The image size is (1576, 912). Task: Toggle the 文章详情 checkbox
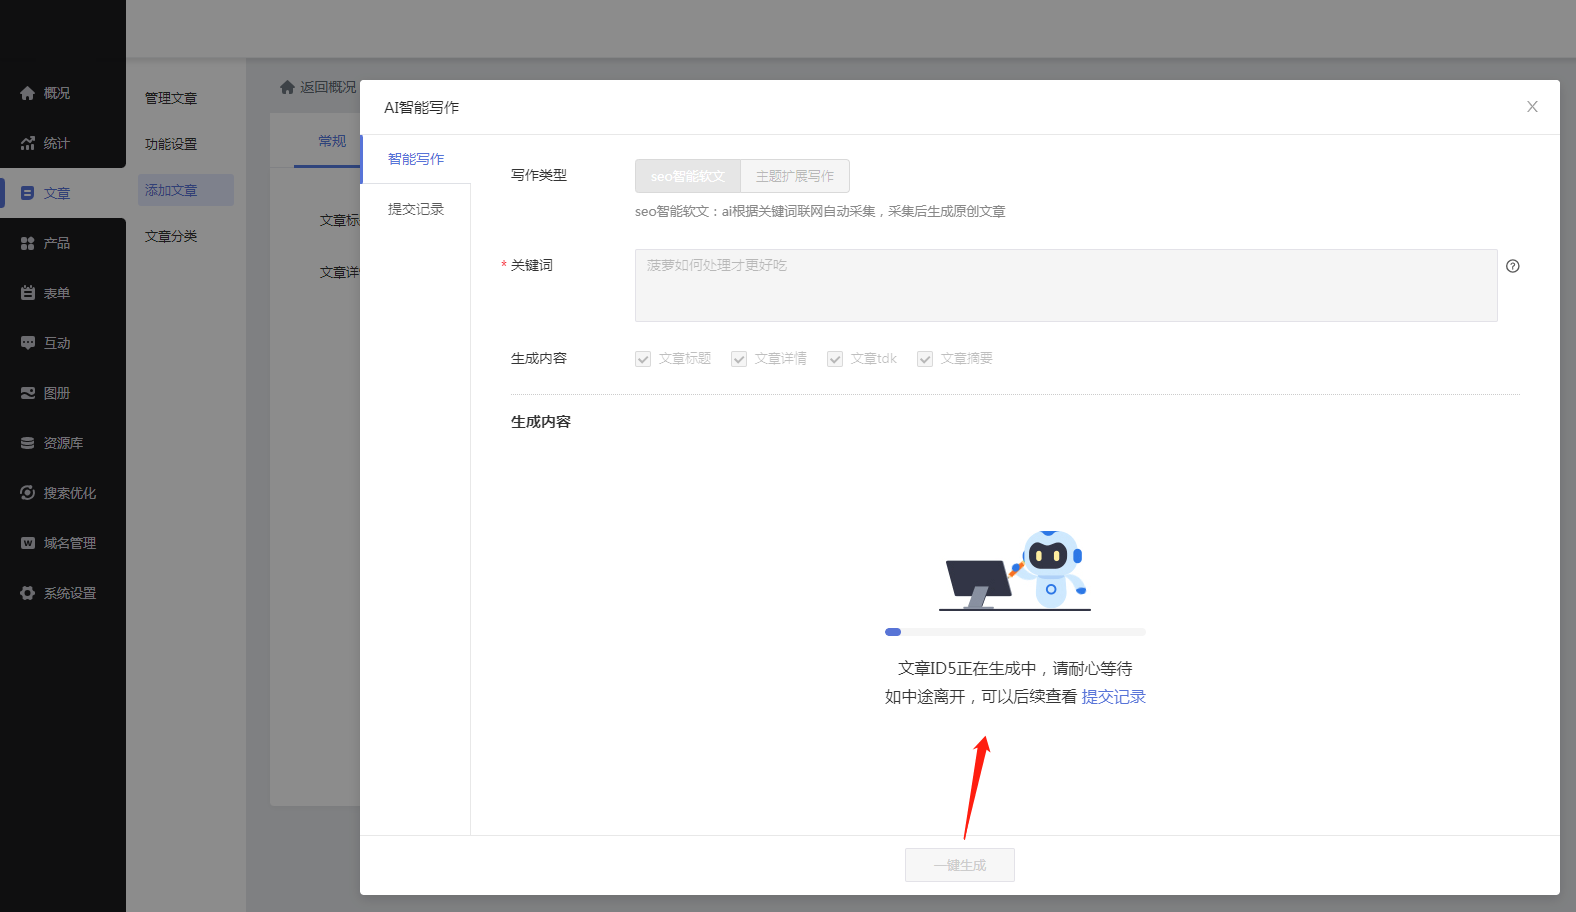739,359
